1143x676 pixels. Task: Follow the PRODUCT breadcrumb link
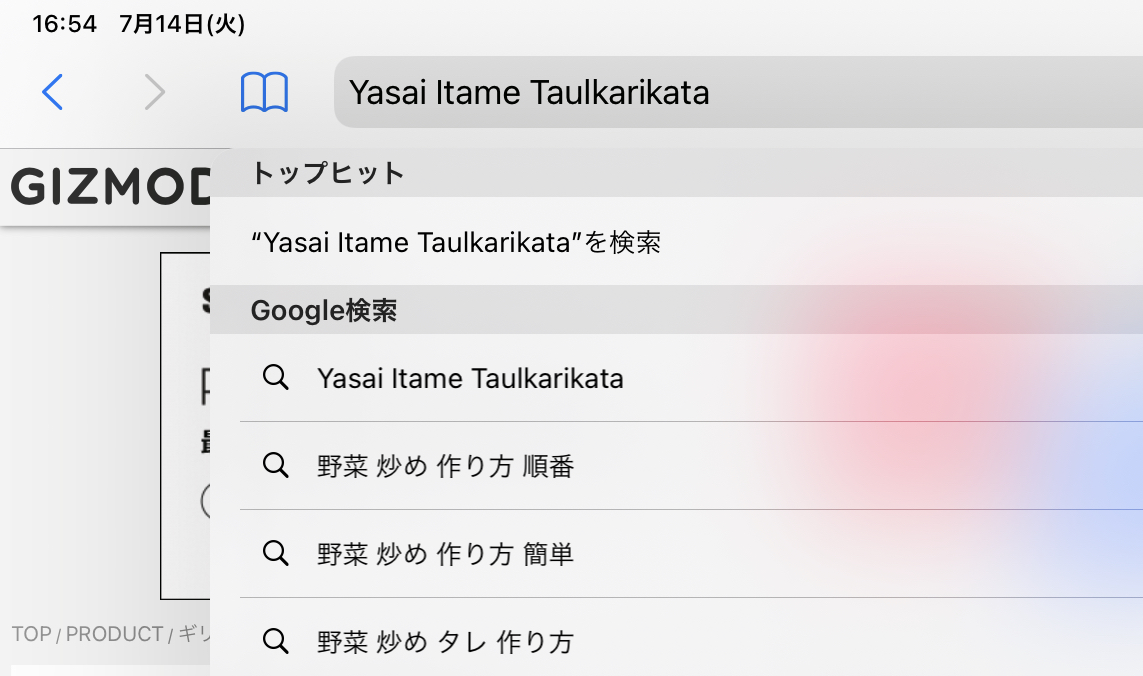(114, 634)
